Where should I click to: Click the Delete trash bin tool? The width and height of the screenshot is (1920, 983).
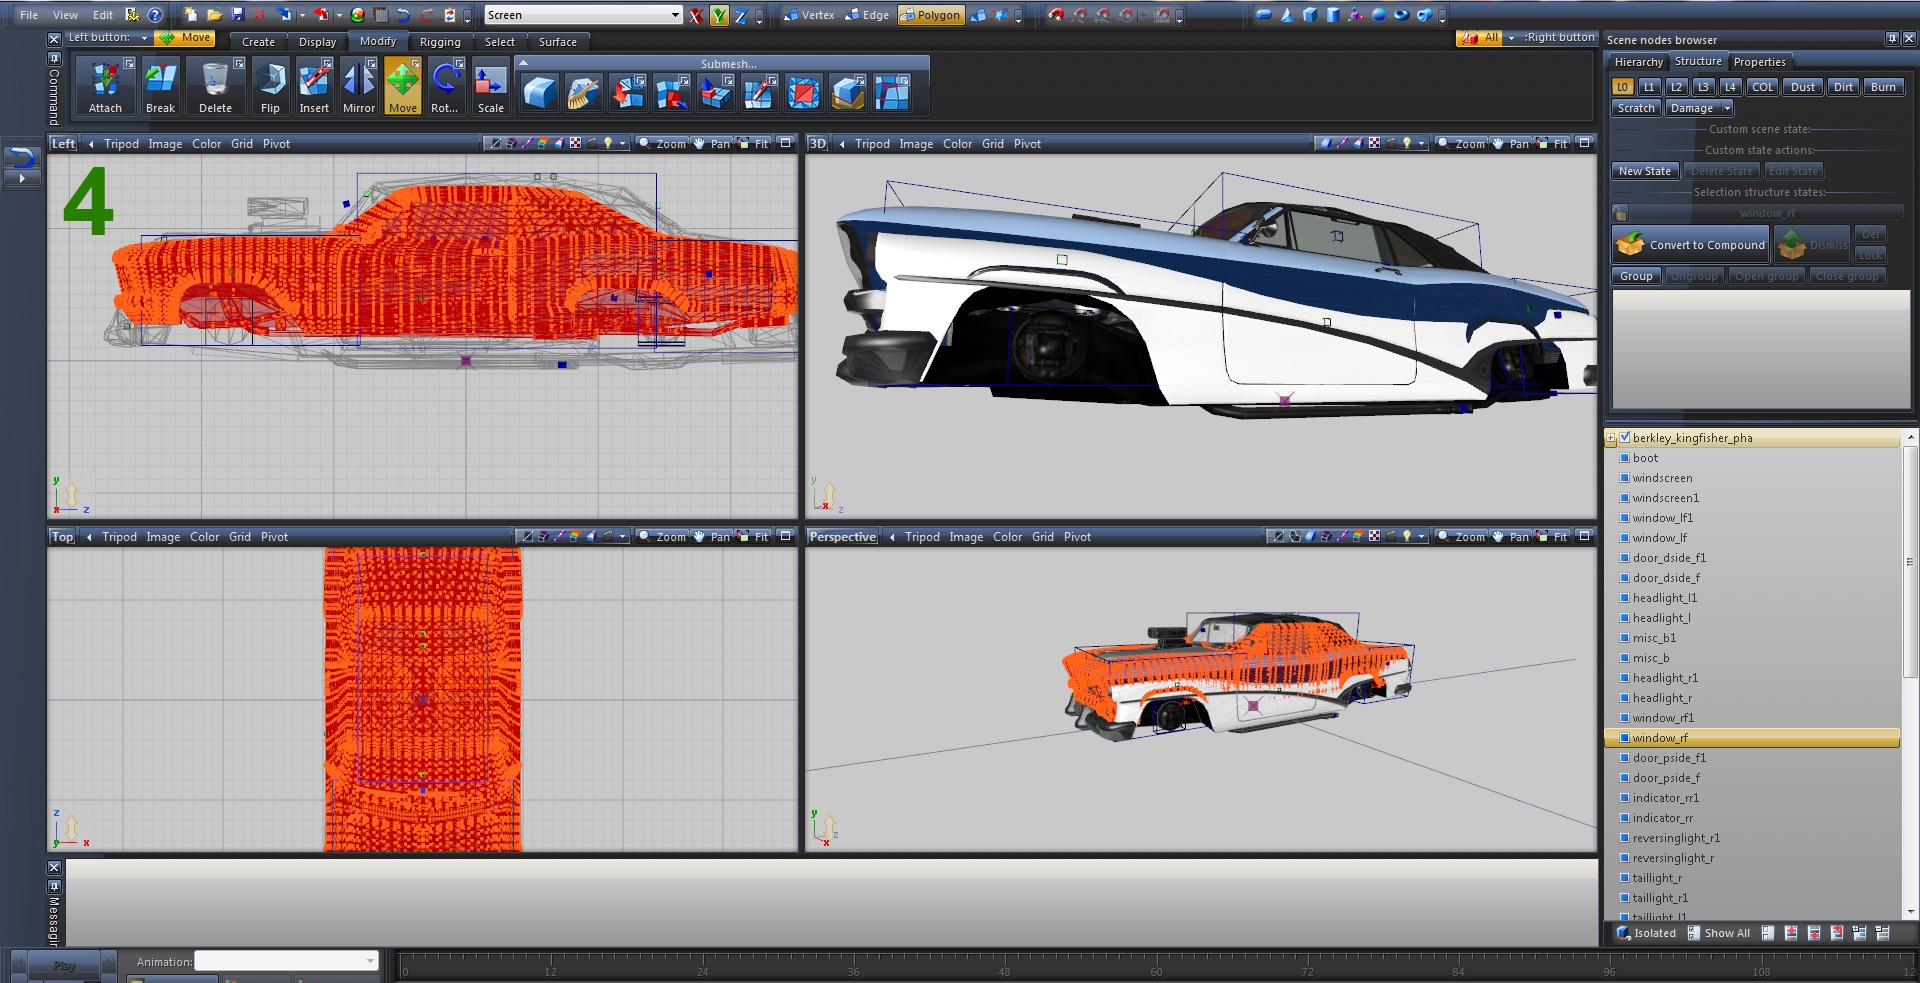click(215, 86)
